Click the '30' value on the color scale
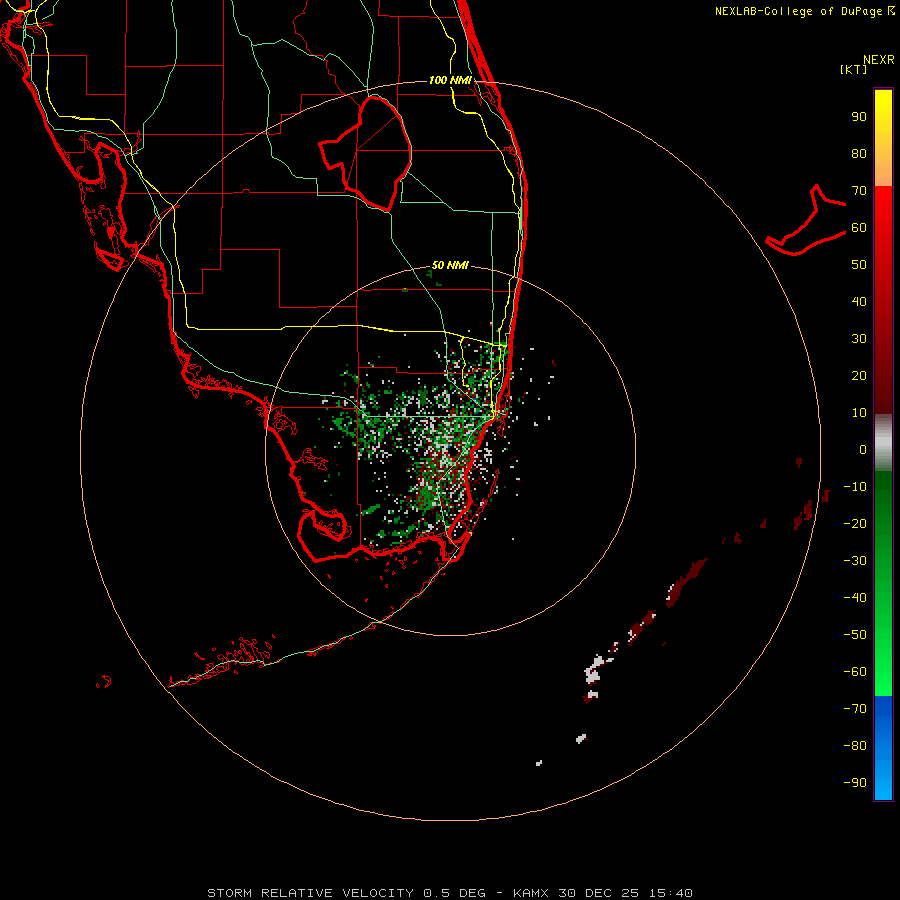The width and height of the screenshot is (900, 900). click(859, 339)
